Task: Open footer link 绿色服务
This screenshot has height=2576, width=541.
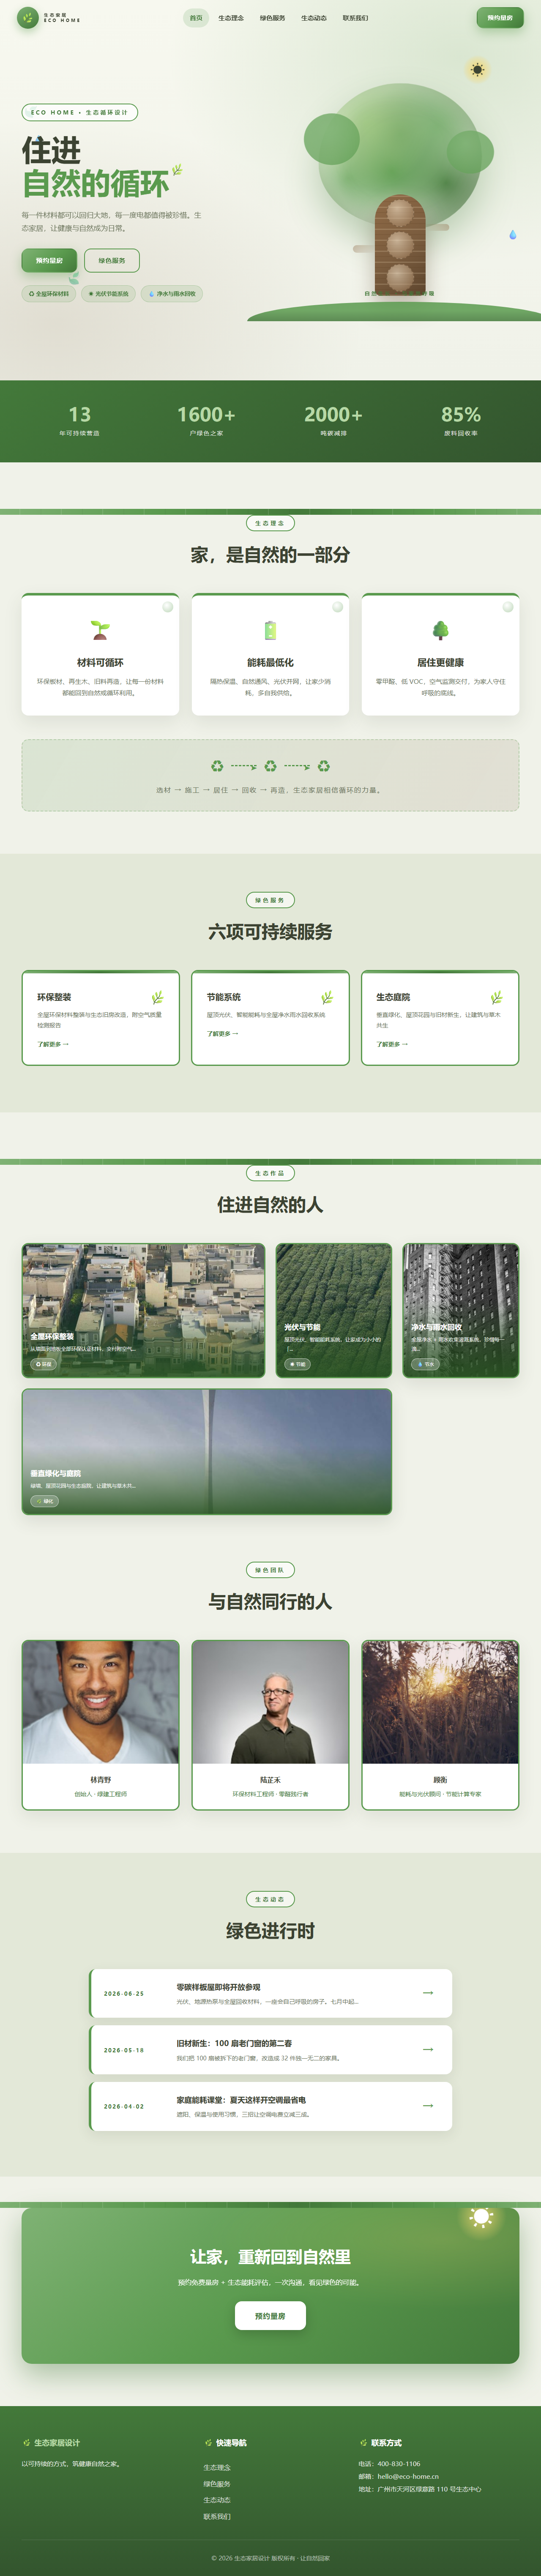Action: point(217,2484)
